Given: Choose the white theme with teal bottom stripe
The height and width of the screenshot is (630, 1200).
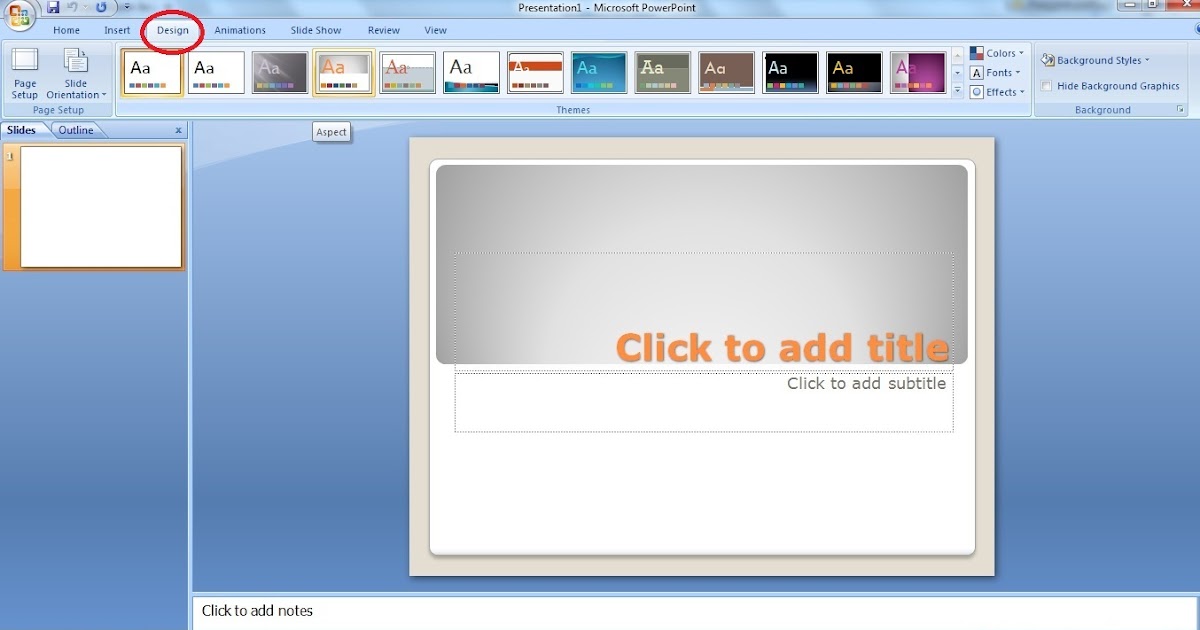Looking at the screenshot, I should click(x=471, y=73).
